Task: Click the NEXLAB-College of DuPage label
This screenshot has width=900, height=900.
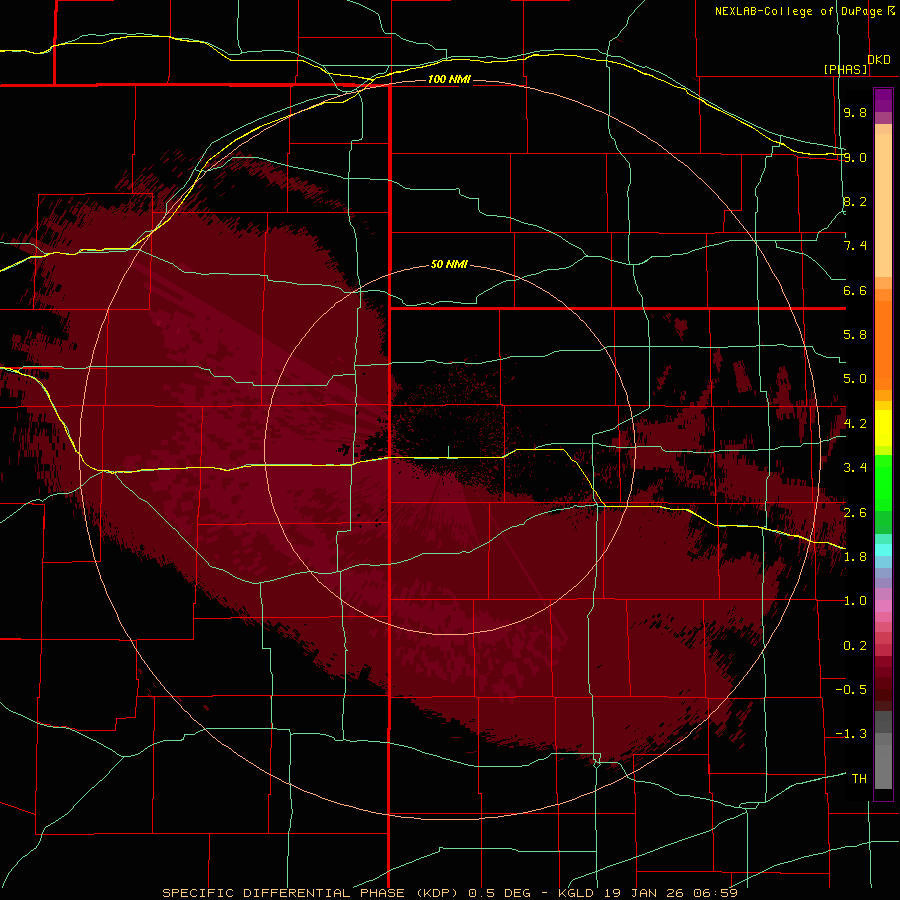Action: click(799, 11)
